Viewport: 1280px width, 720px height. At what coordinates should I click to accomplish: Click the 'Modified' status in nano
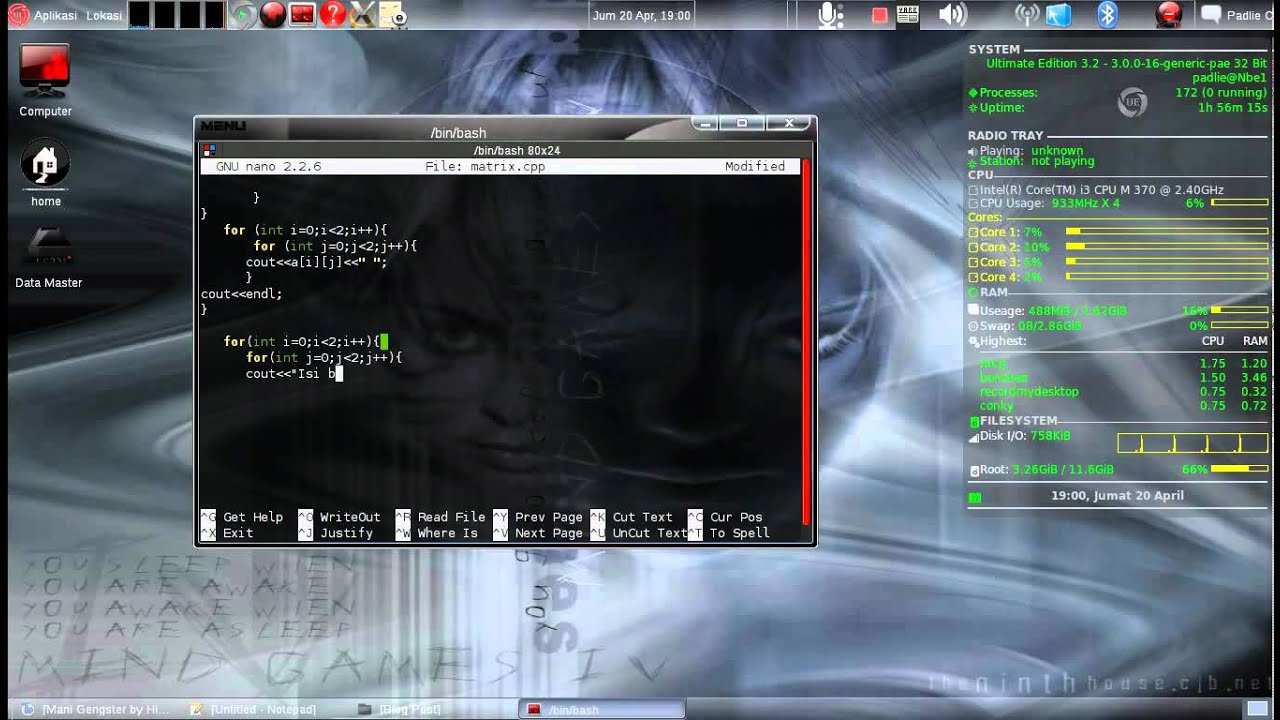[x=755, y=167]
